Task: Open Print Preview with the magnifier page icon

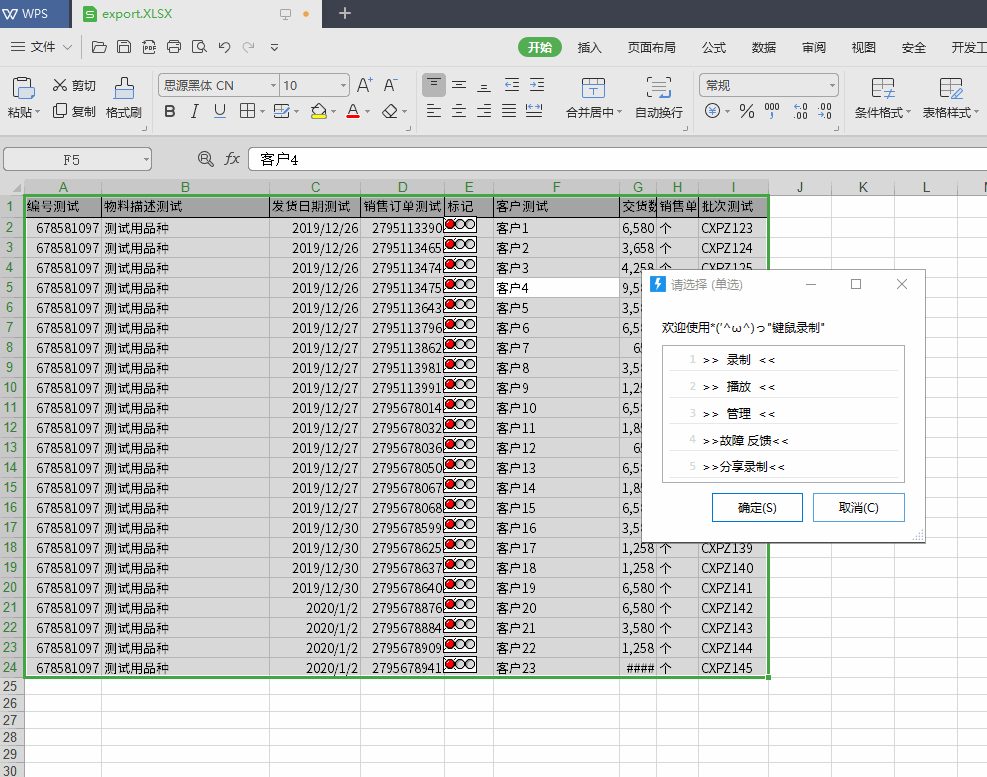Action: 199,47
